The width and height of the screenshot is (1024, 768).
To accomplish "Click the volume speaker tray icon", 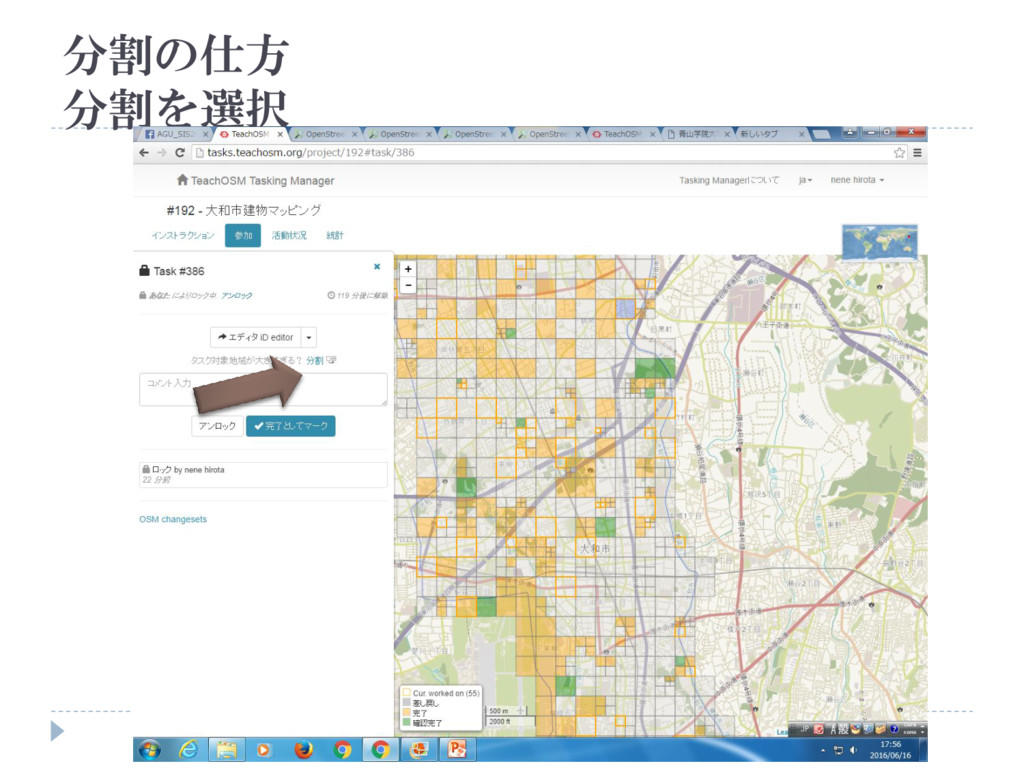I will pyautogui.click(x=853, y=750).
